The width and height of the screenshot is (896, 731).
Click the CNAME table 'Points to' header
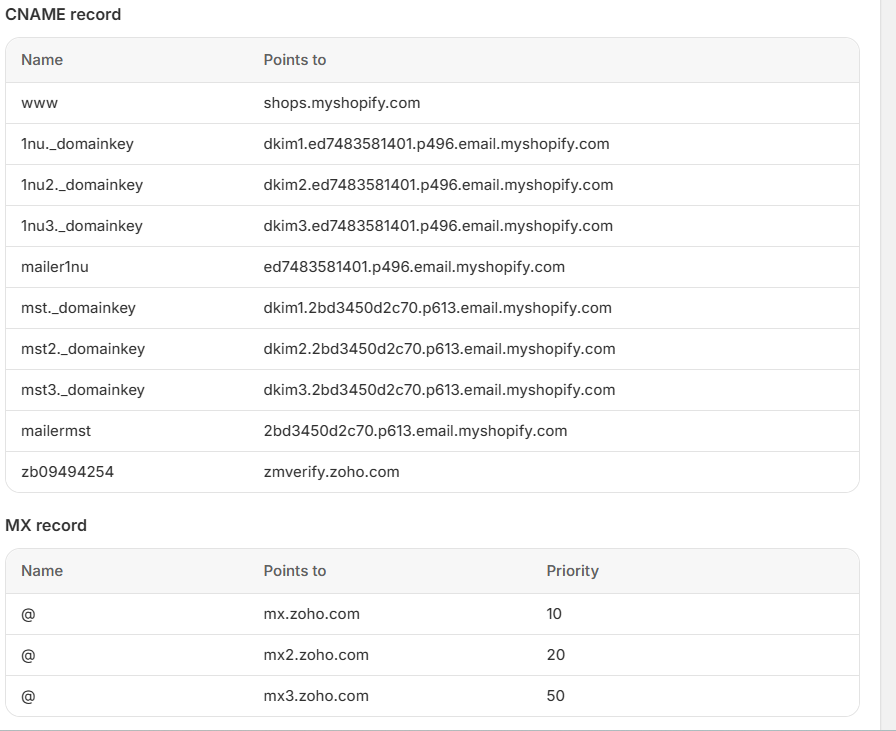point(295,60)
